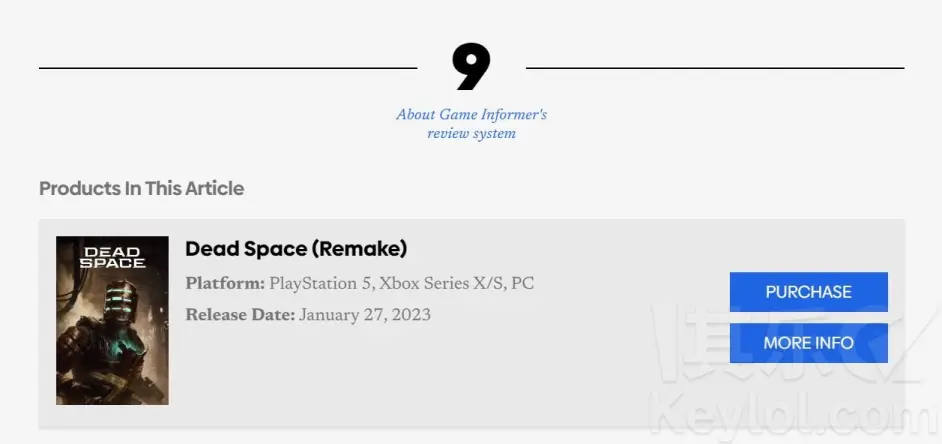Click the PC platform text
This screenshot has height=444, width=942.
coord(523,284)
